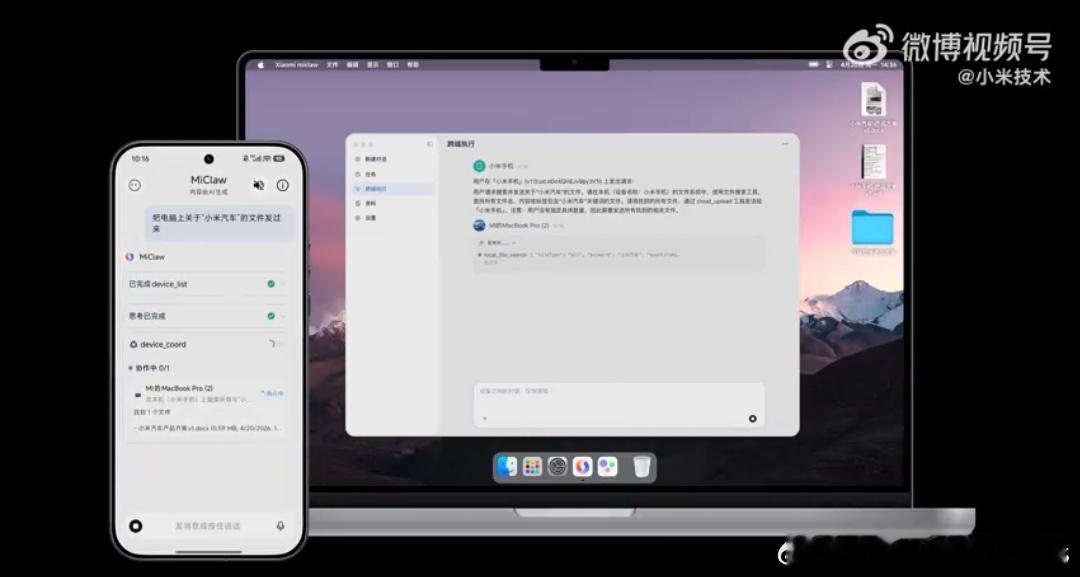Tap the chat bubble about "小米汽车" files
Image resolution: width=1080 pixels, height=577 pixels.
[x=218, y=222]
